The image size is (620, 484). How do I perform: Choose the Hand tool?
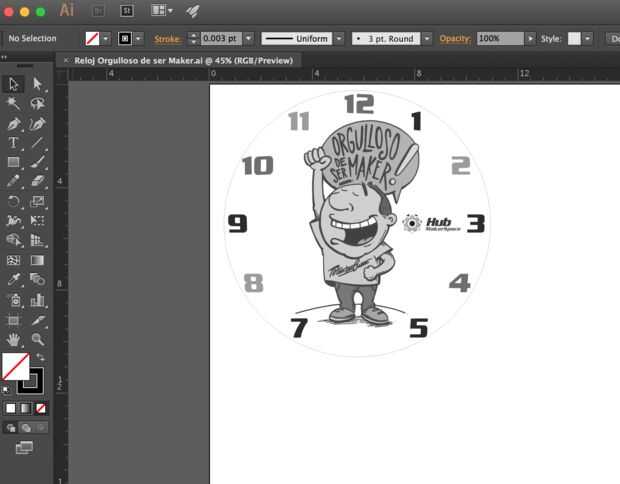[x=13, y=340]
